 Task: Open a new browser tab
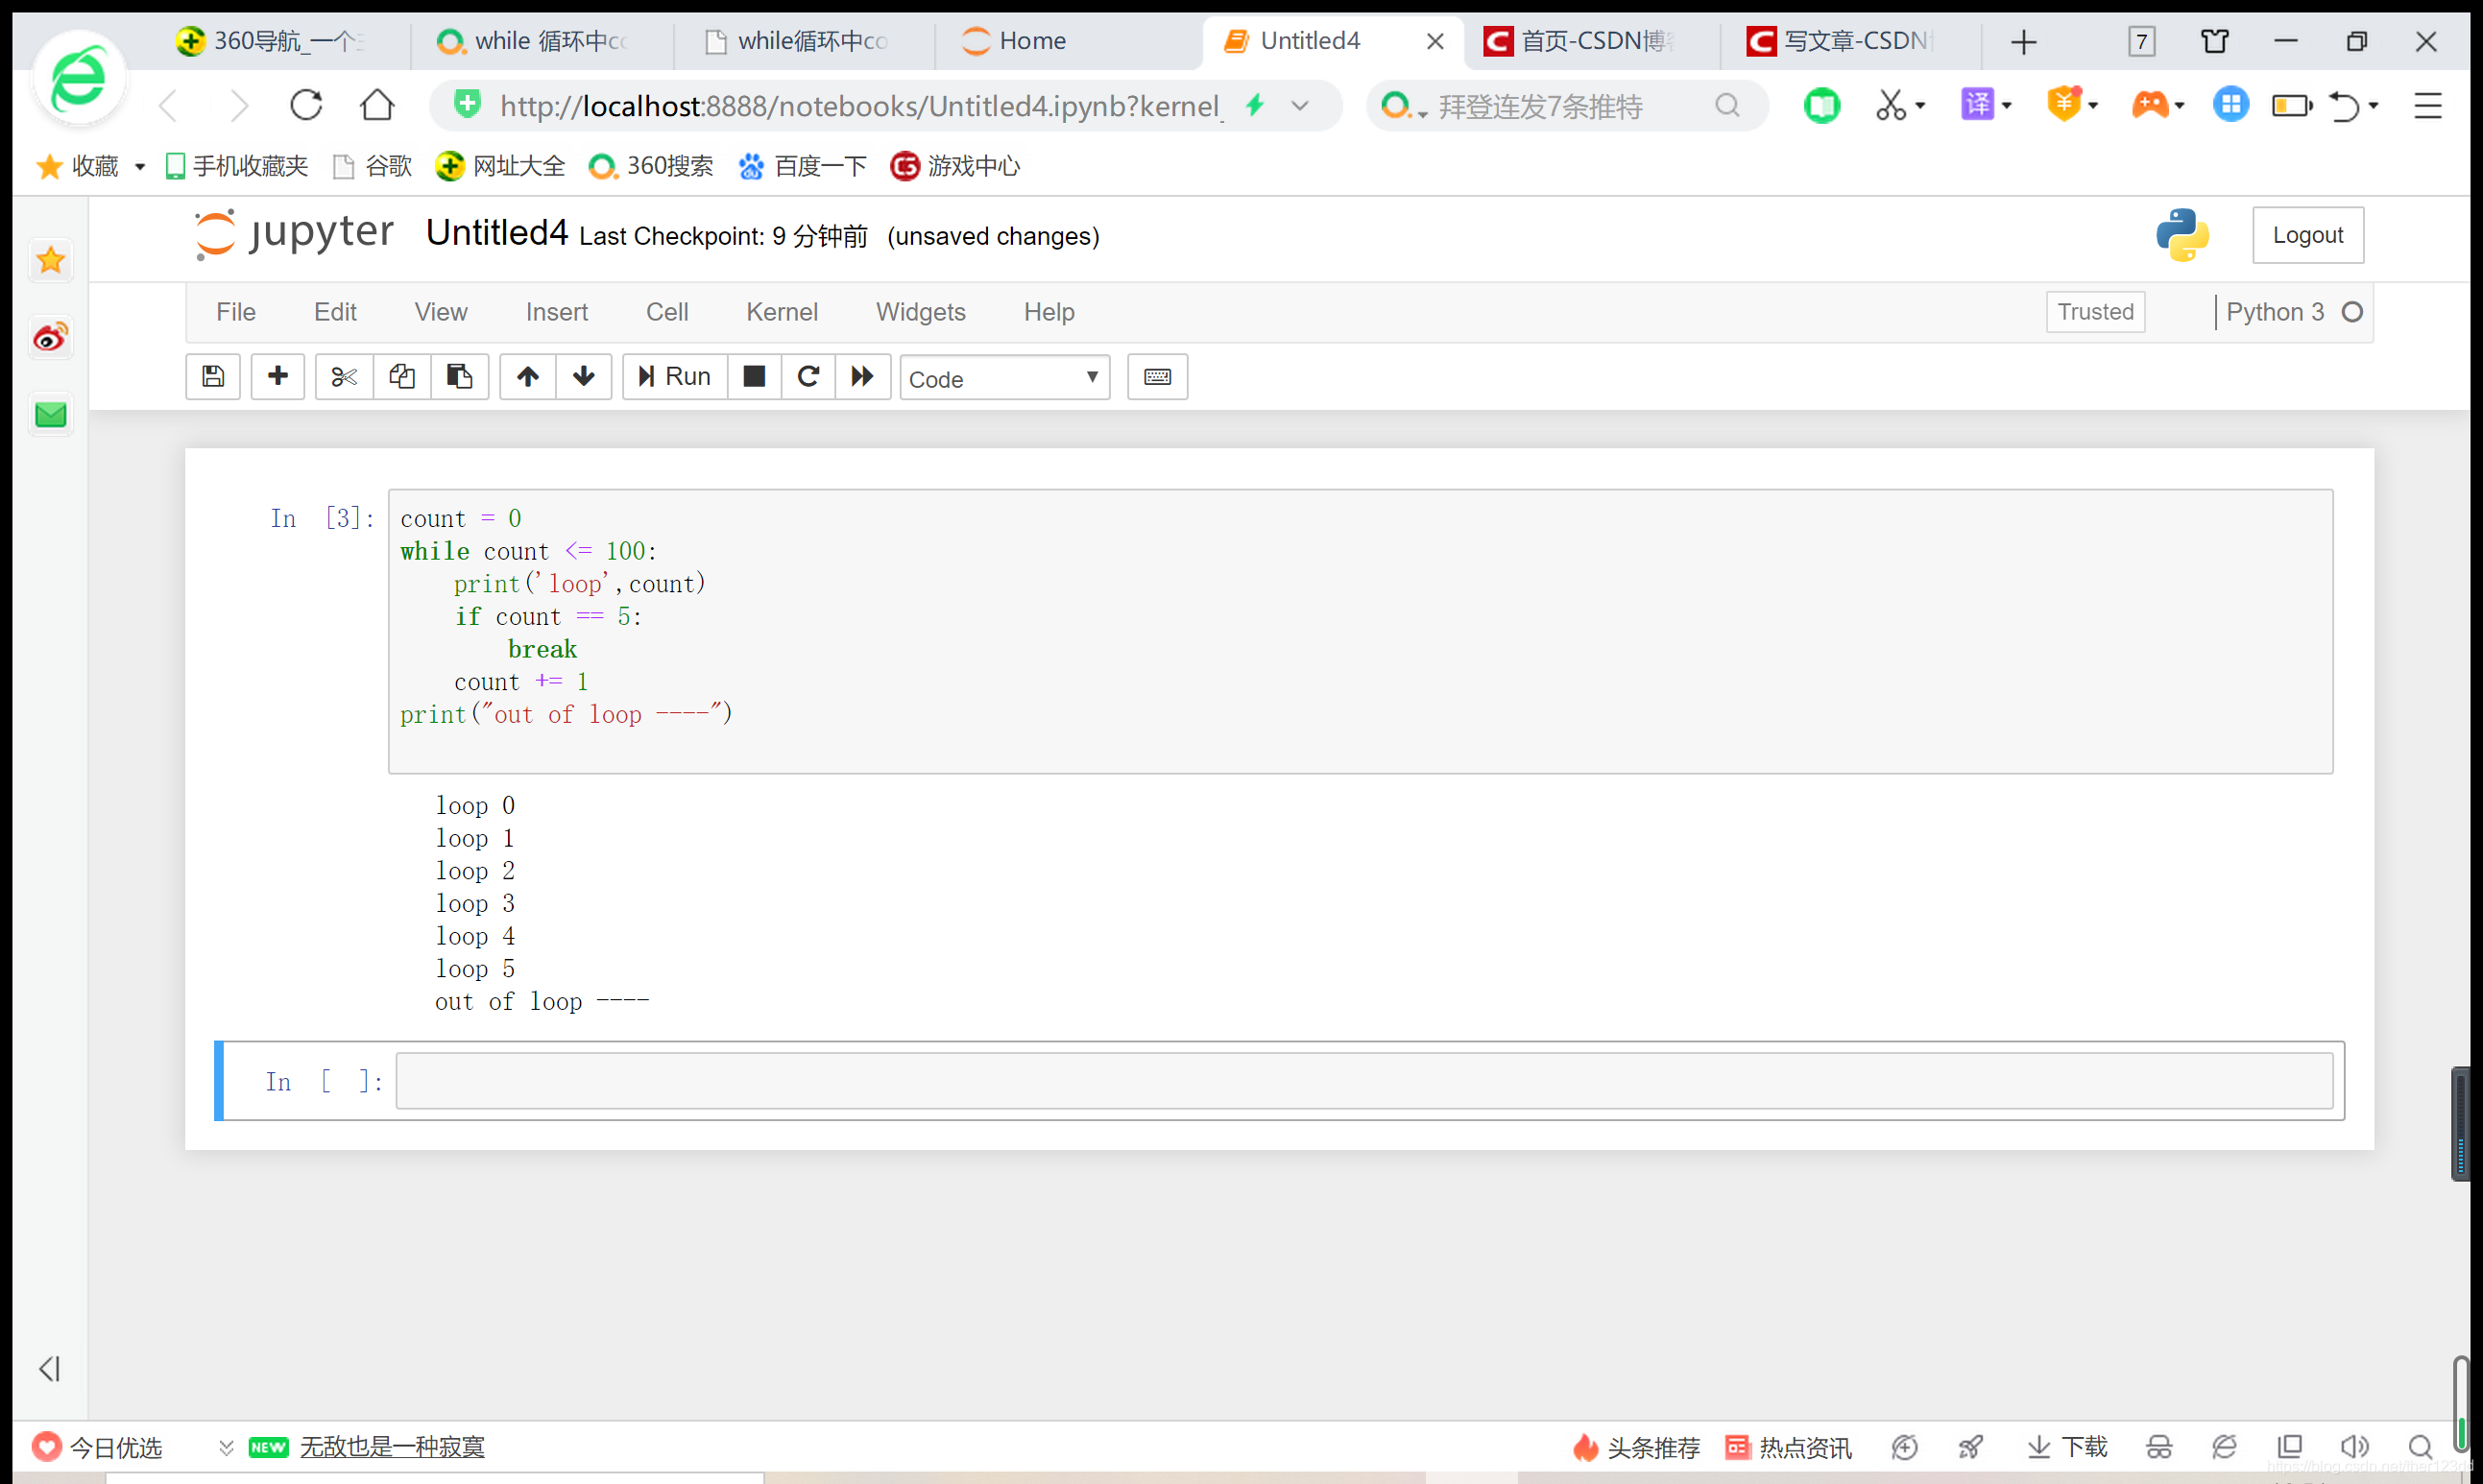click(2023, 42)
